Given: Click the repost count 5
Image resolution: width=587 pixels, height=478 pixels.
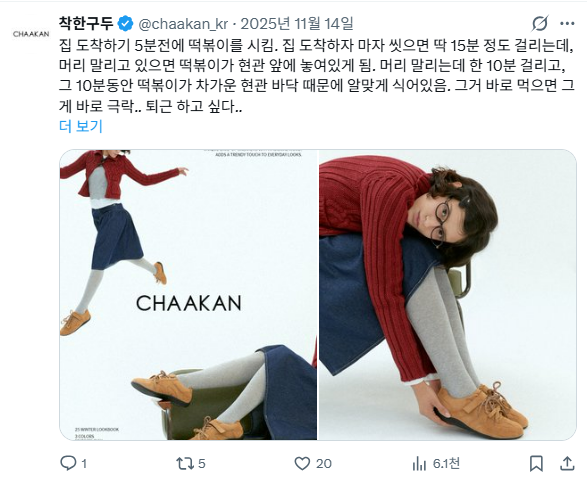Looking at the screenshot, I should [202, 464].
